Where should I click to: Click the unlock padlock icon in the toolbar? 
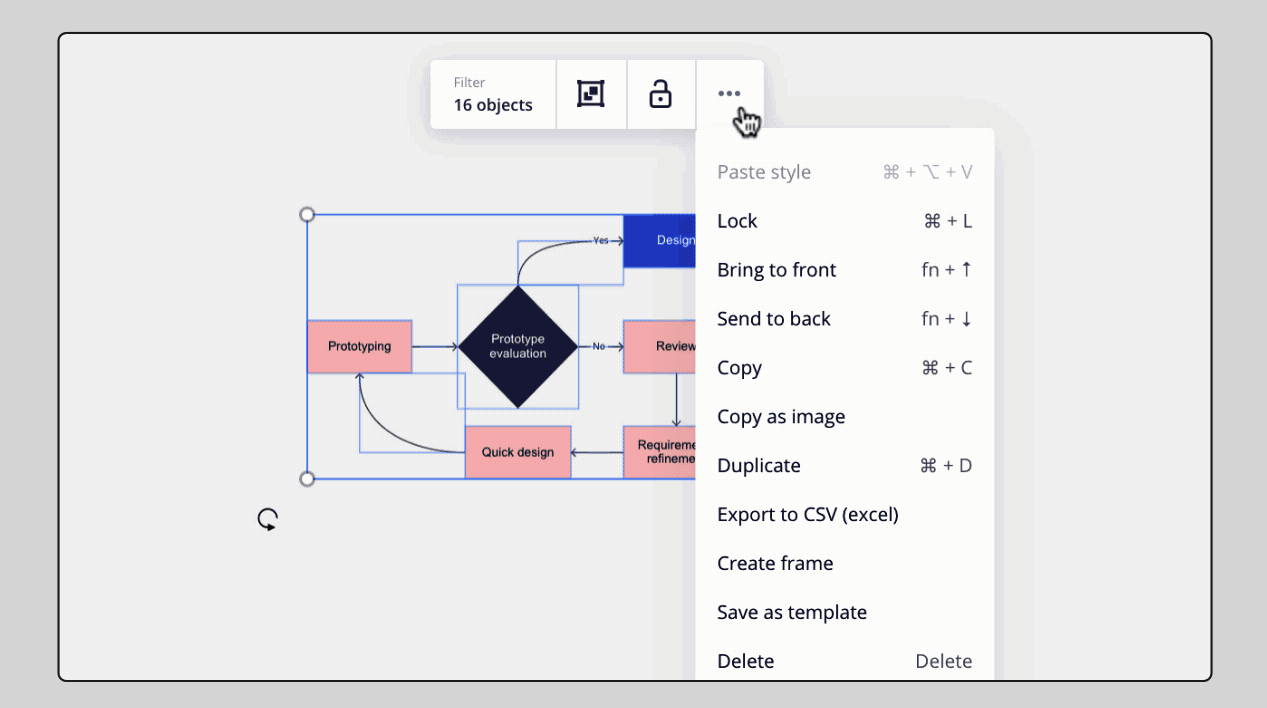coord(660,93)
